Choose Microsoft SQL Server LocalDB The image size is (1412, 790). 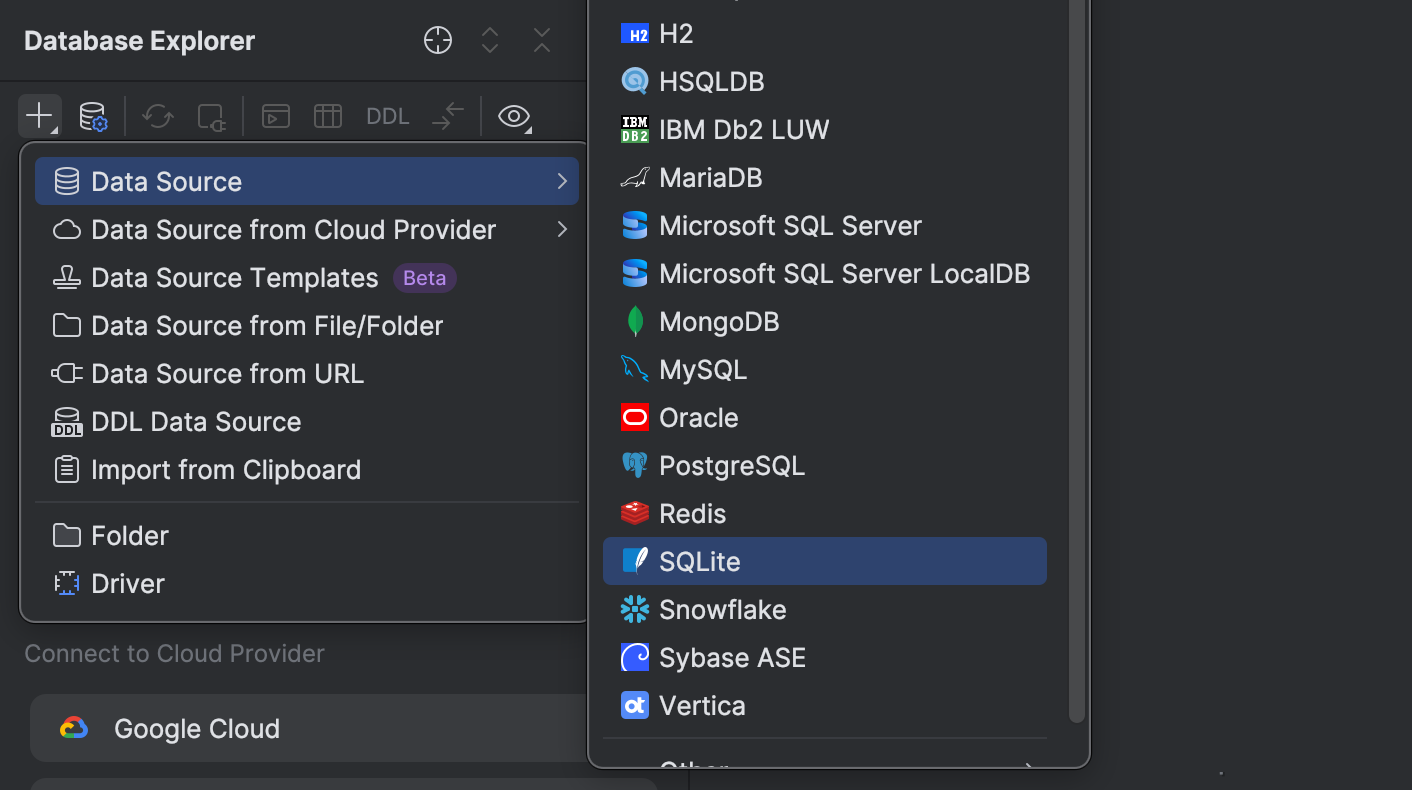[825, 273]
